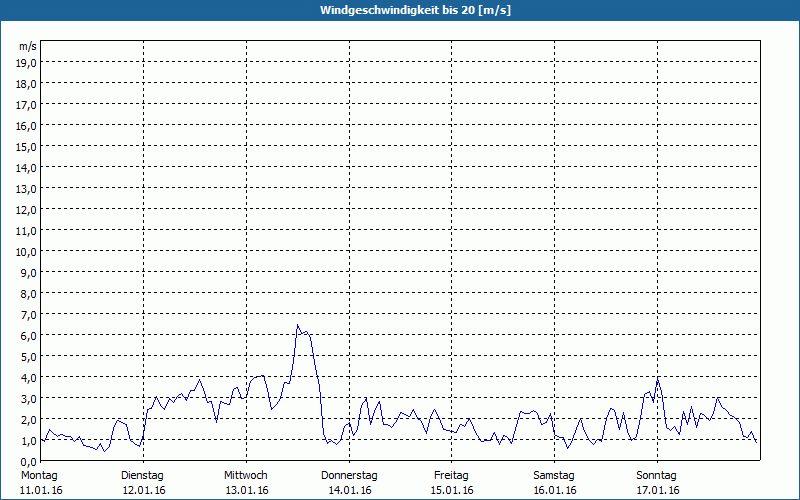Click the 'Sonntag' day label
This screenshot has width=800, height=500.
click(656, 476)
